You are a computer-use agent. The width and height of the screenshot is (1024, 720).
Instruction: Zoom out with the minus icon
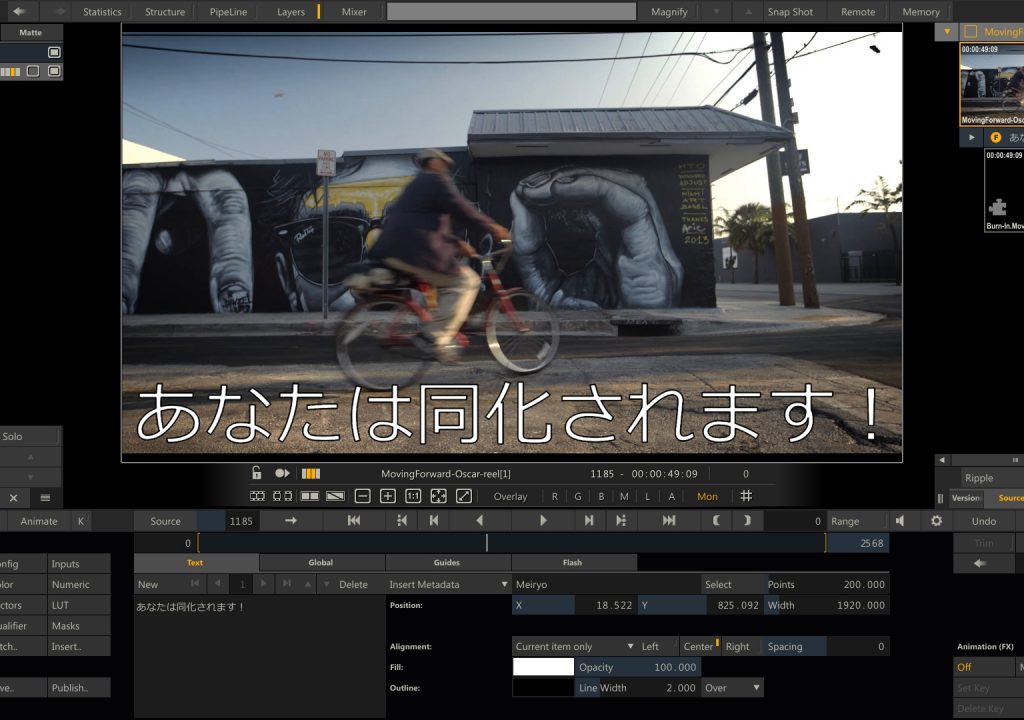362,497
